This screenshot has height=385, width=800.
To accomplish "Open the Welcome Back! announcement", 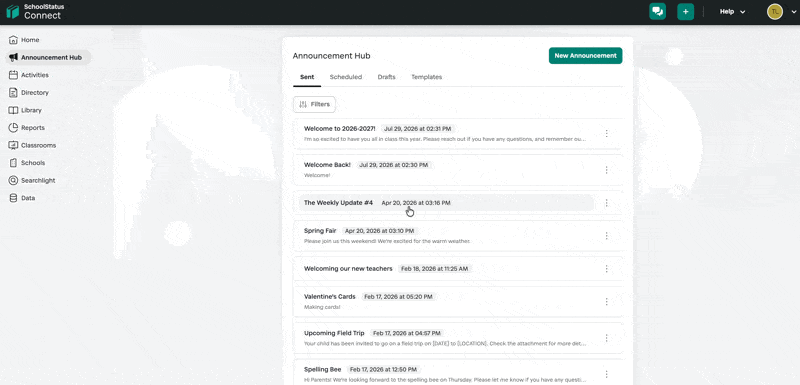I will 458,170.
